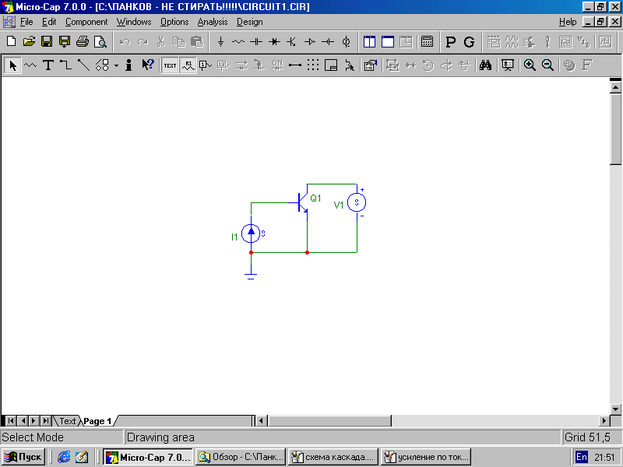Click the vertical scrollbar down arrow

[x=615, y=407]
